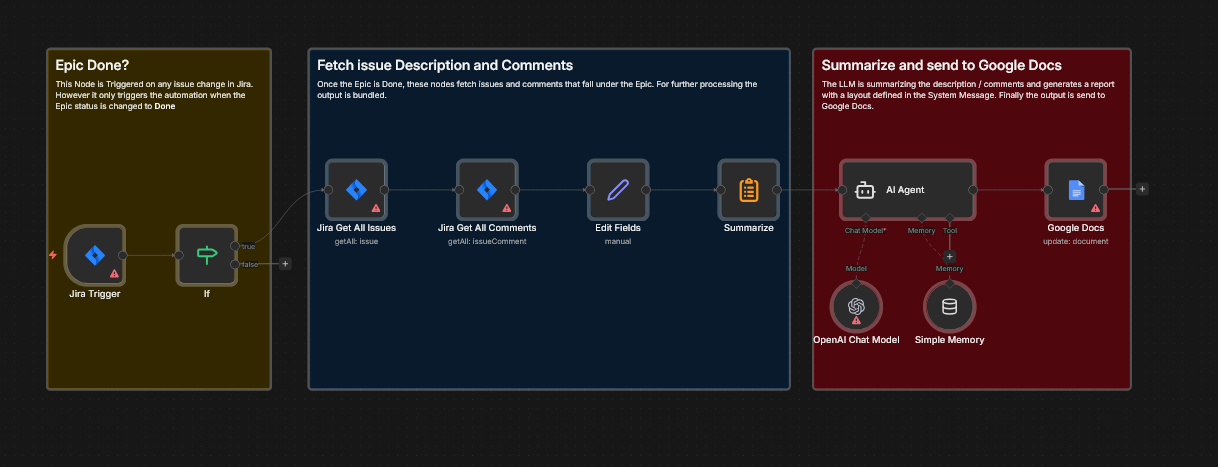Click the plus after the If false output
Image resolution: width=1218 pixels, height=467 pixels.
pos(285,264)
